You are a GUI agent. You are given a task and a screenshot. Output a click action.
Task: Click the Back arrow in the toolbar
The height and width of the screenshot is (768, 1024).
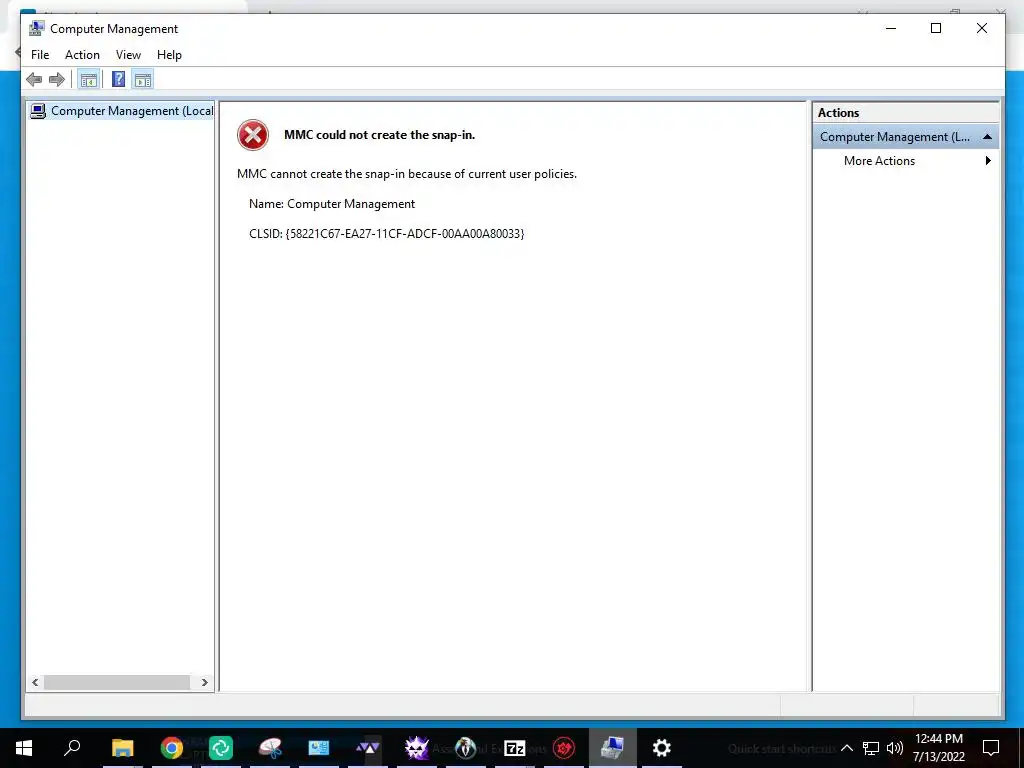pos(34,80)
